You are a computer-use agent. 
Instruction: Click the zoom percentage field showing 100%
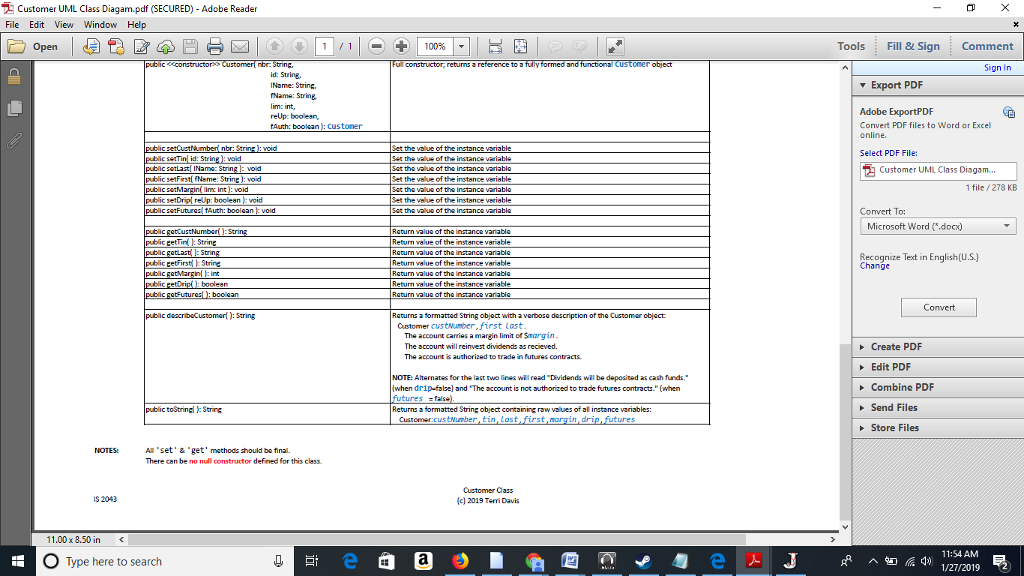click(435, 46)
